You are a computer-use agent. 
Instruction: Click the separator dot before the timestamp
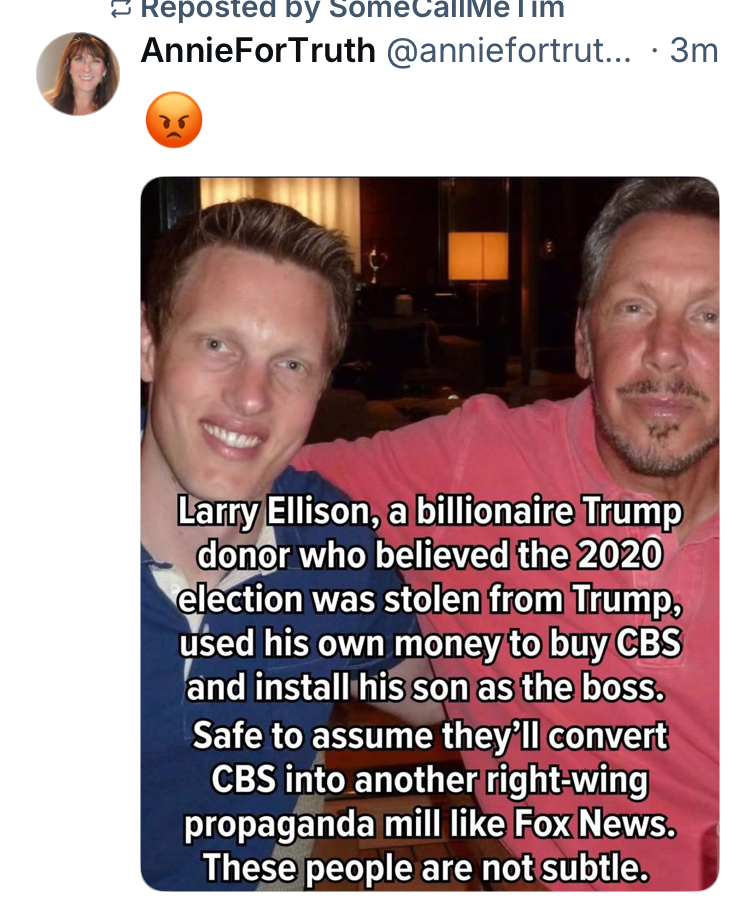click(654, 52)
